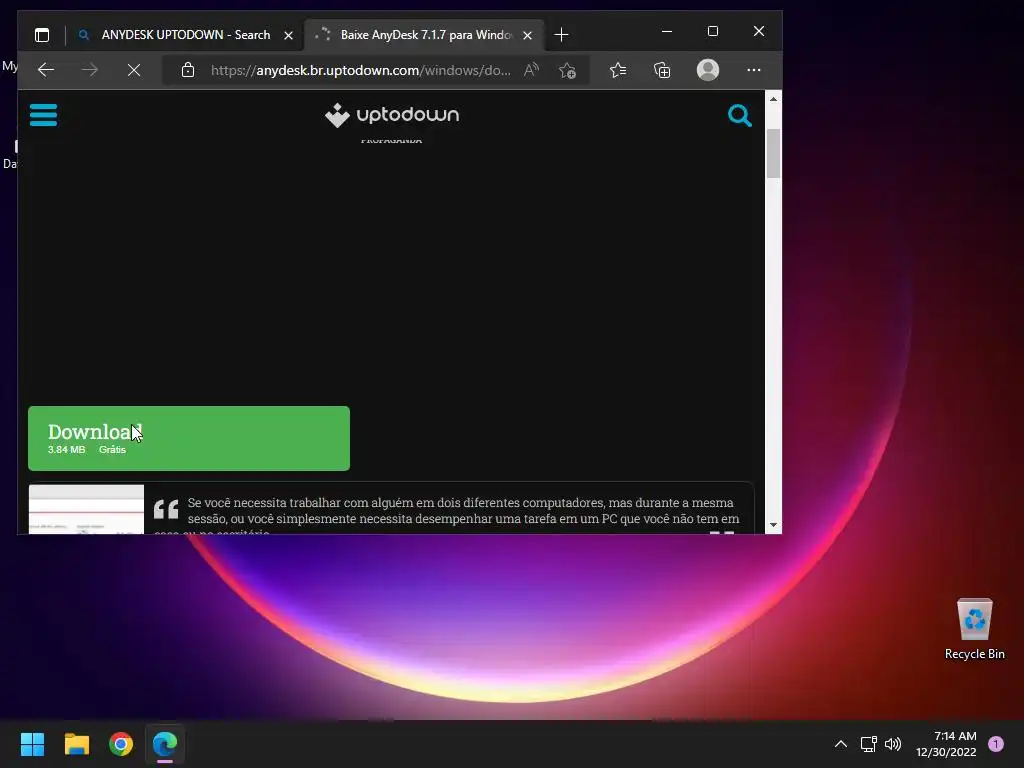Minimize the Edge window

point(667,31)
